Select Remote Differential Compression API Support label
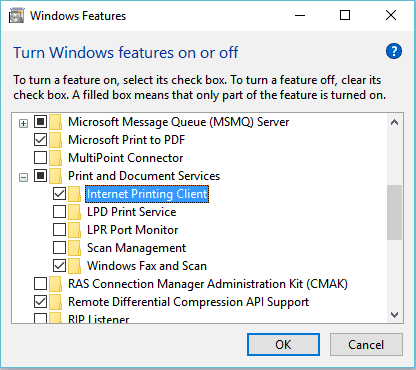The height and width of the screenshot is (370, 416). 189,302
